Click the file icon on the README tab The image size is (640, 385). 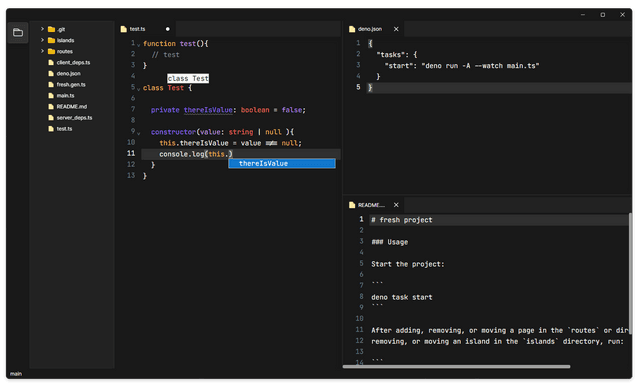pyautogui.click(x=352, y=205)
